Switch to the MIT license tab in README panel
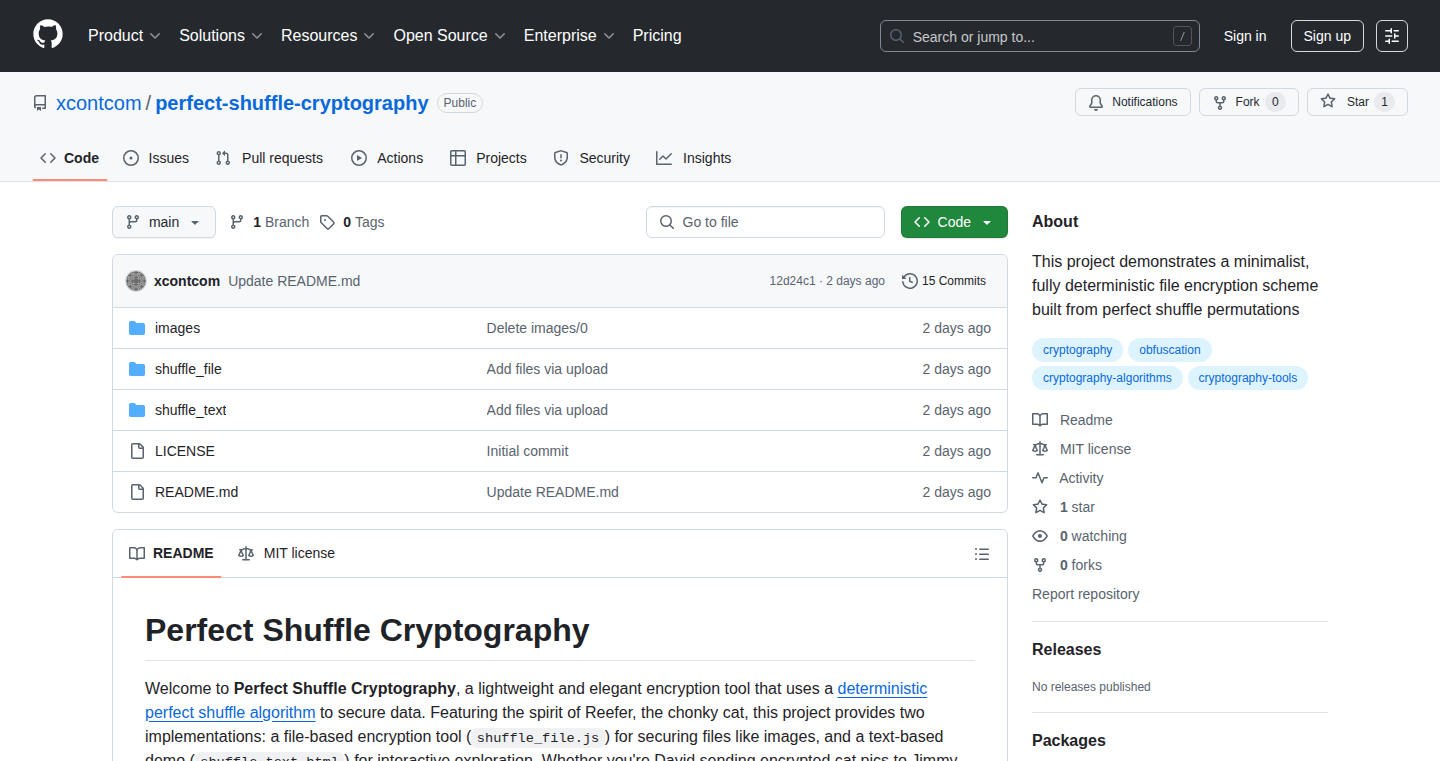 click(x=287, y=553)
